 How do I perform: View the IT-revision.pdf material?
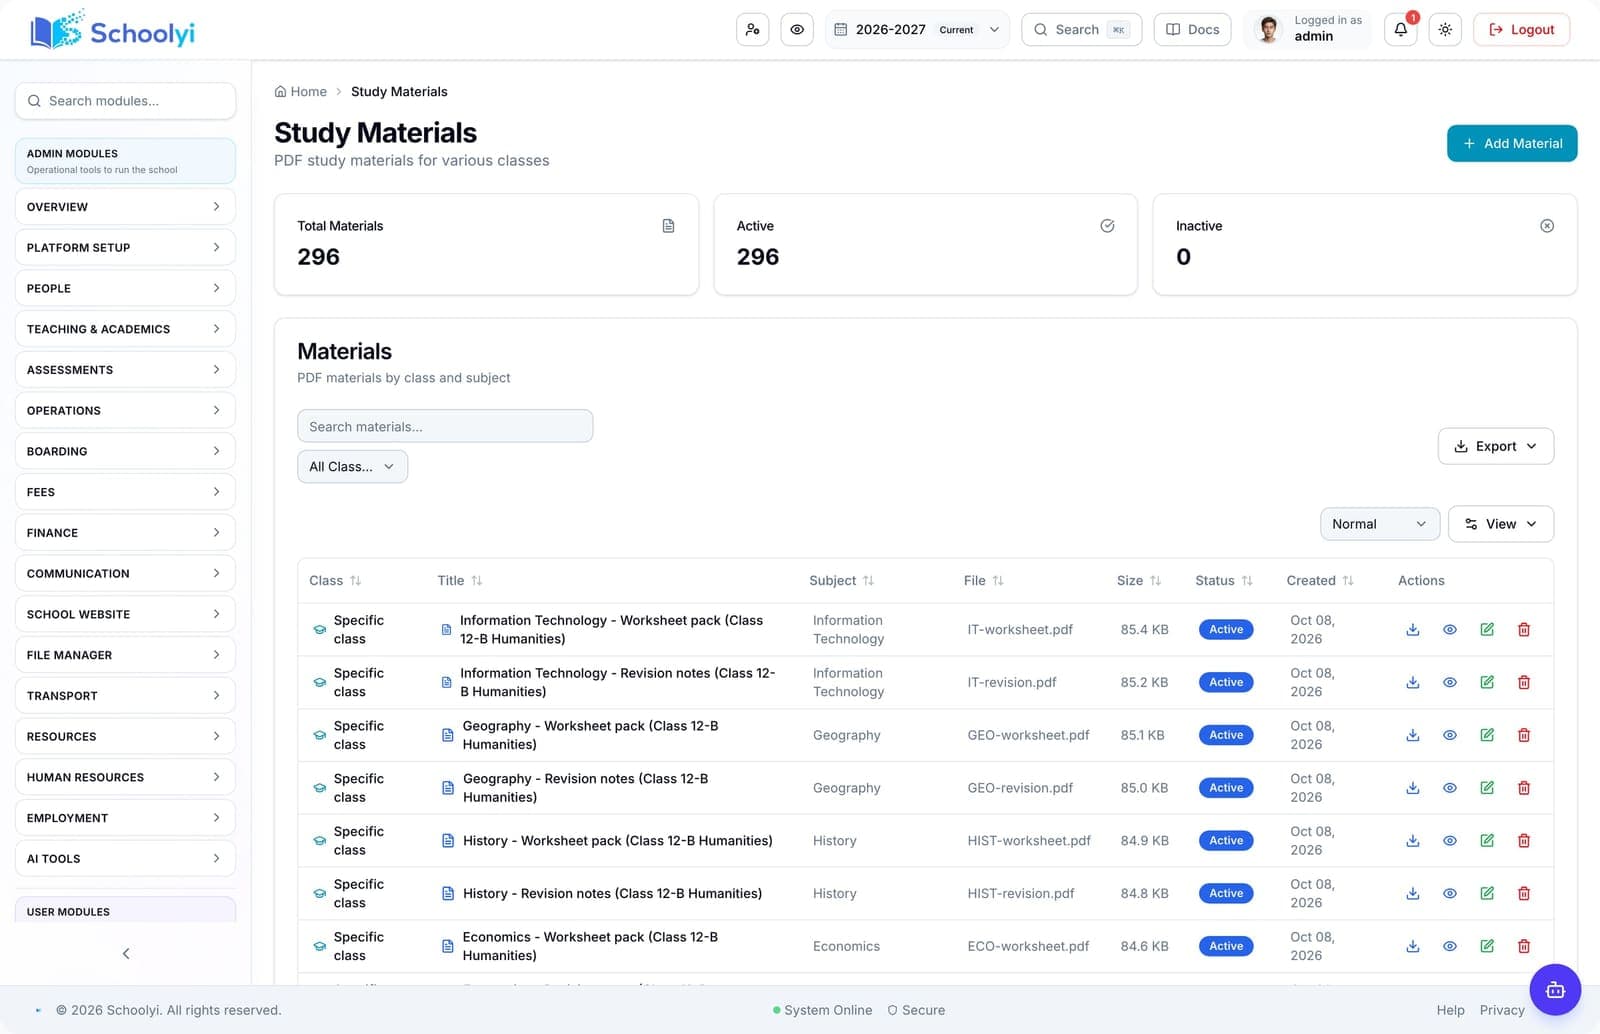click(x=1450, y=683)
